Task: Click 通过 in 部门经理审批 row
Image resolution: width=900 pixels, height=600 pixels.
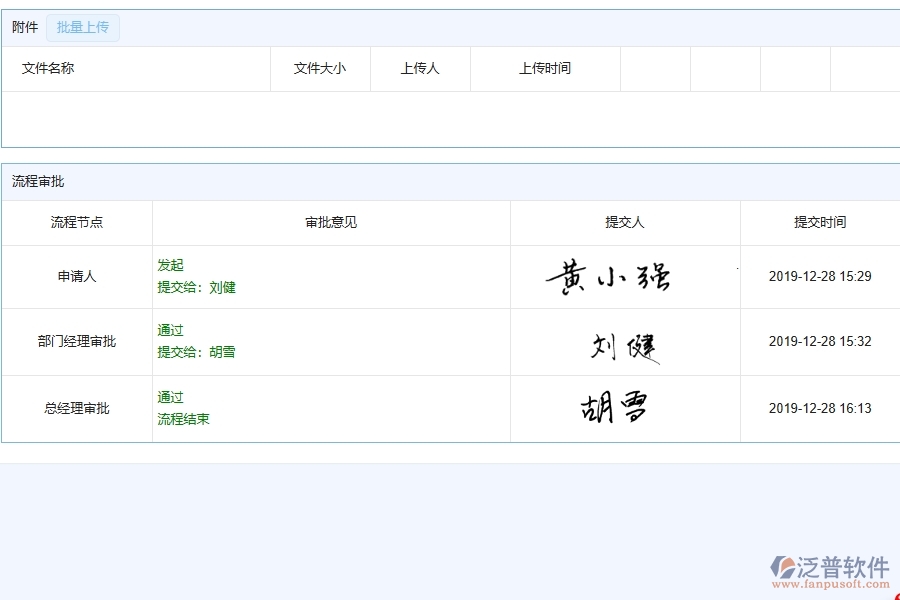Action: click(170, 330)
